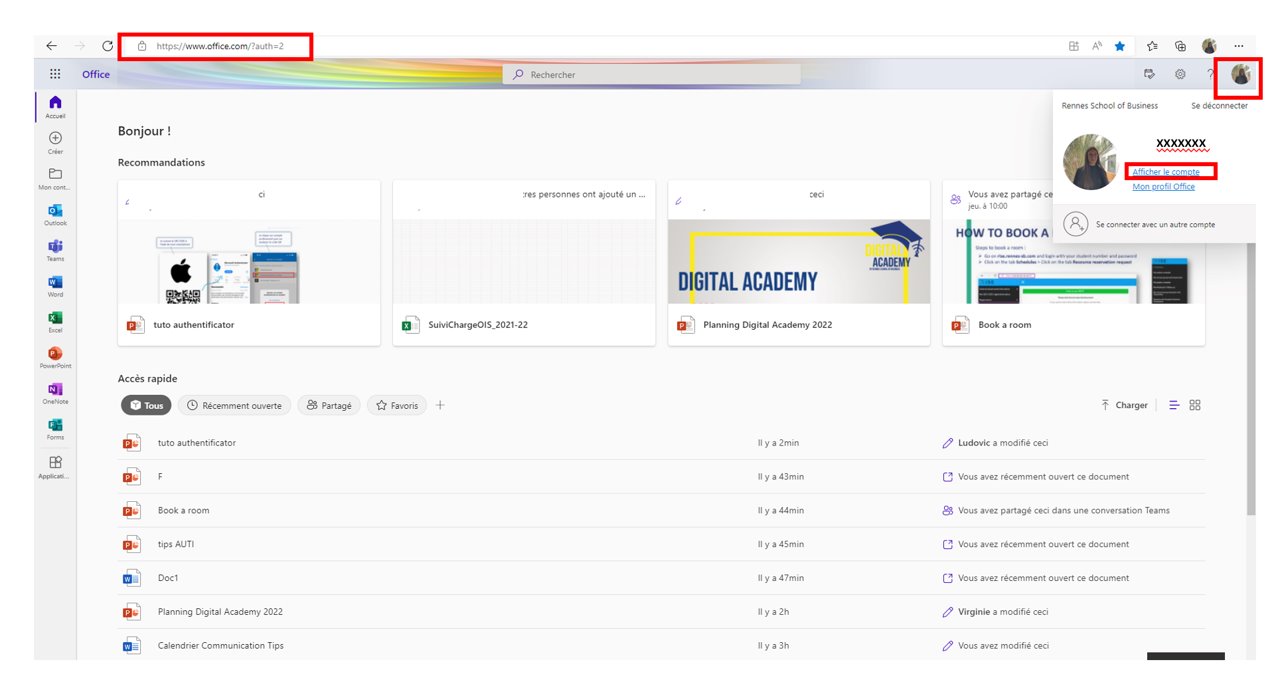The width and height of the screenshot is (1280, 694).
Task: Click the browser back arrow
Action: [x=52, y=46]
